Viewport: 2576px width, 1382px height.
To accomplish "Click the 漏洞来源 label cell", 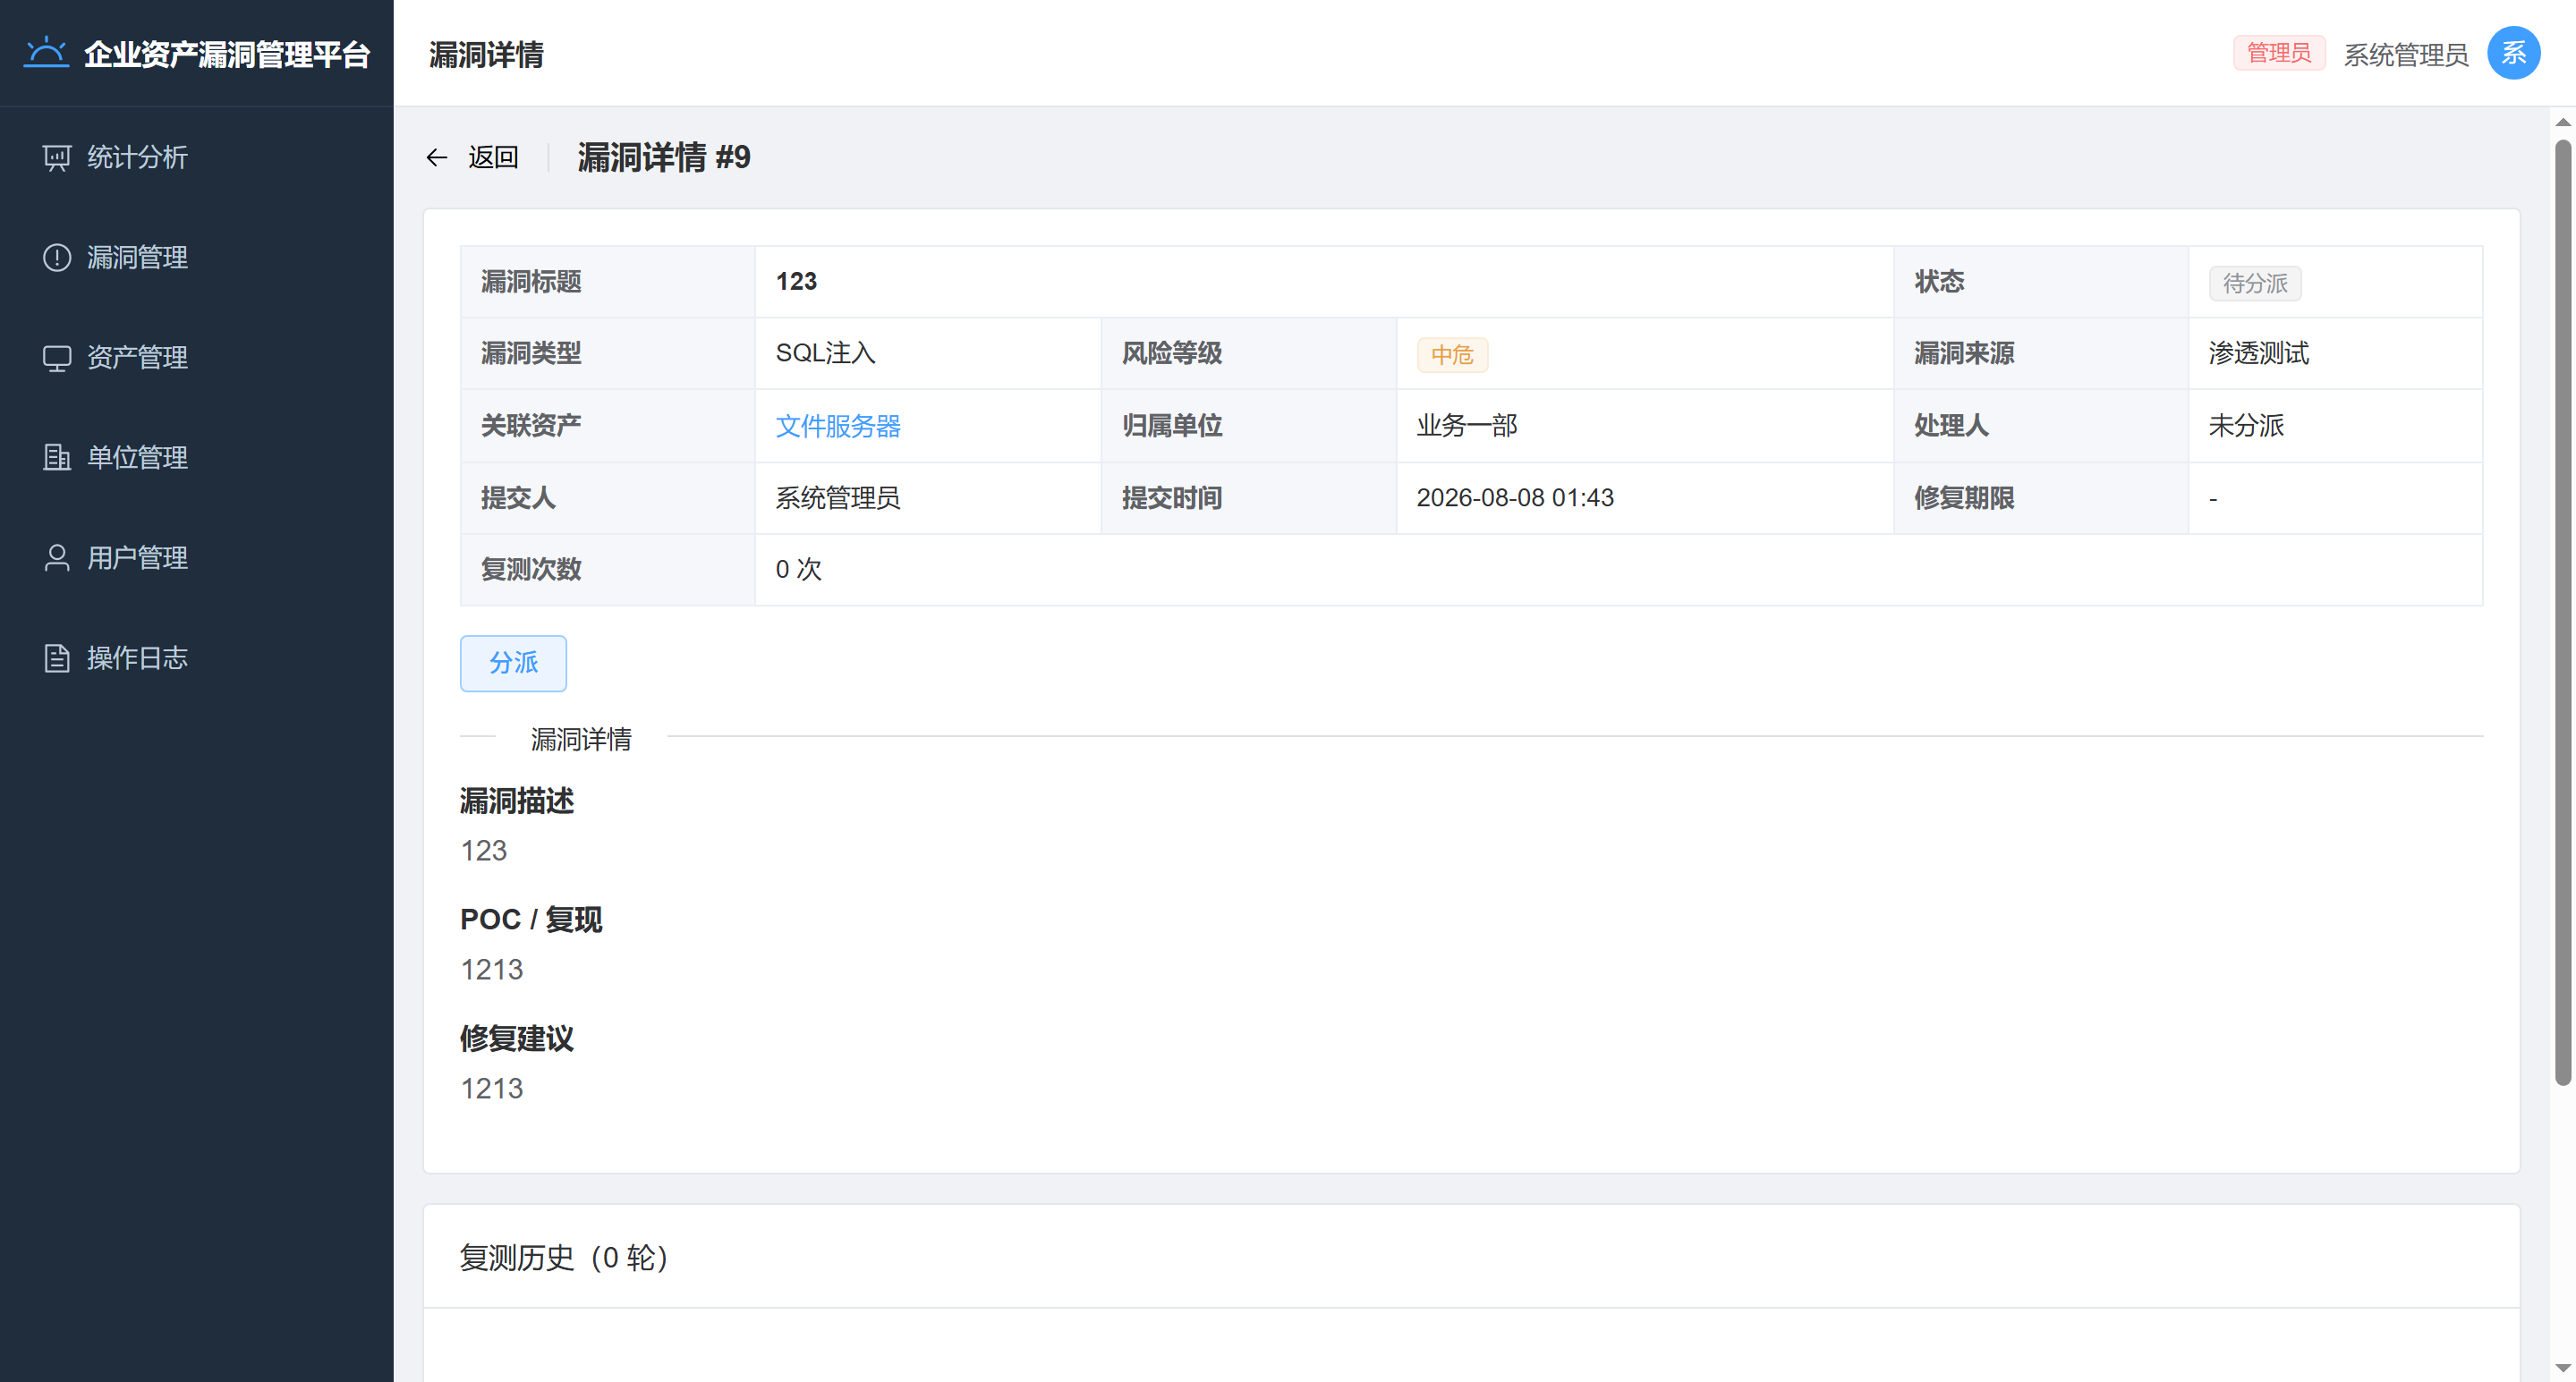I will (2040, 354).
